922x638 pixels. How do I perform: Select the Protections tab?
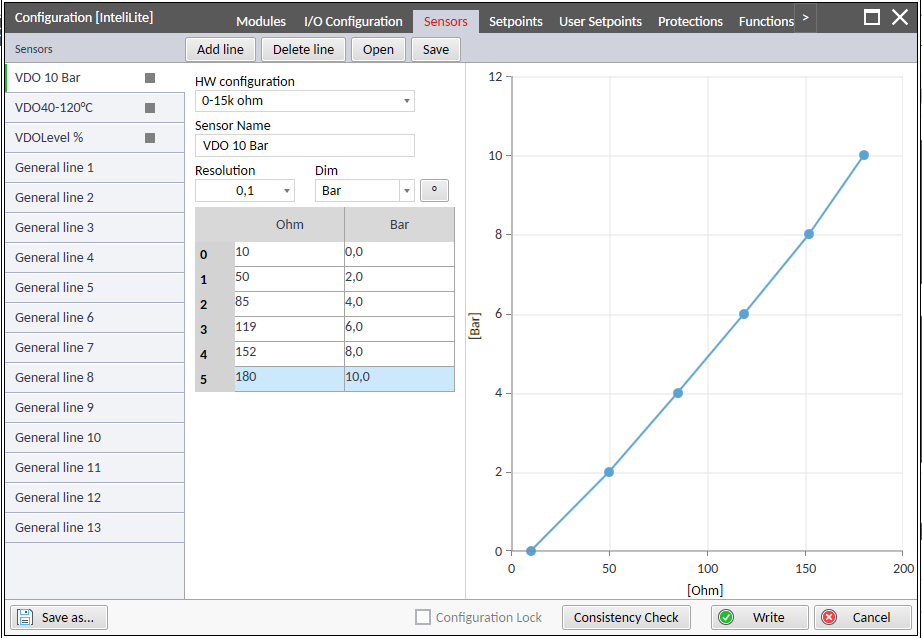(690, 20)
